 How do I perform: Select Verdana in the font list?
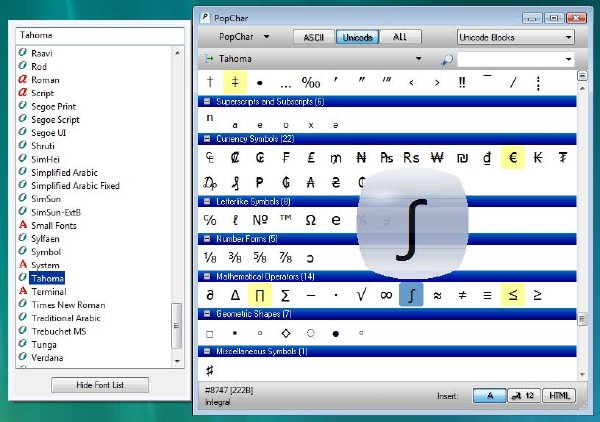tap(46, 357)
